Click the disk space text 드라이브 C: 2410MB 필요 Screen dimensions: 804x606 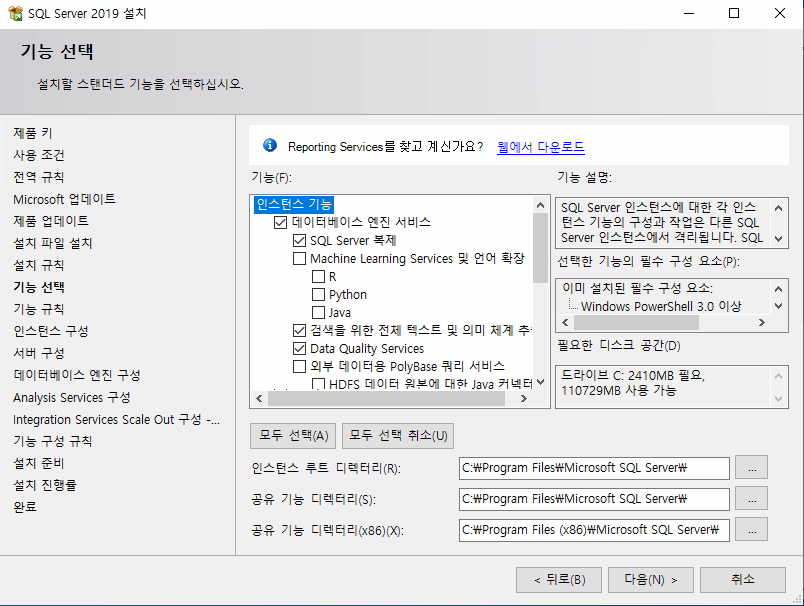[633, 376]
